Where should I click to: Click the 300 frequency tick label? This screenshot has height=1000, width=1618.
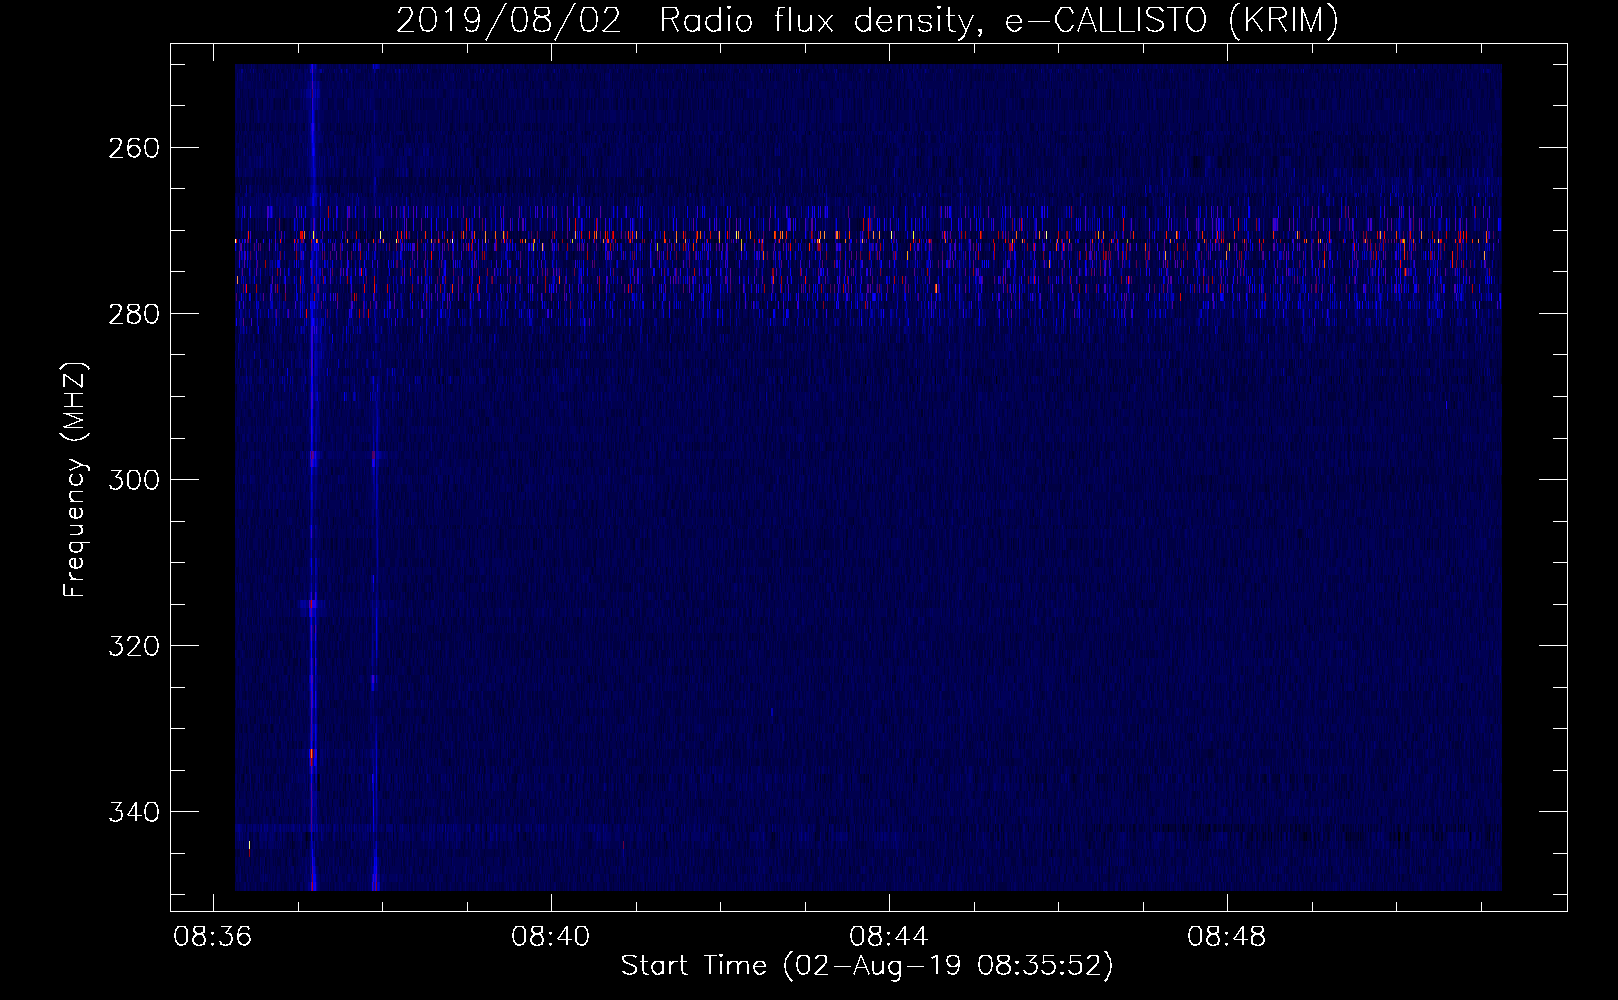[x=133, y=480]
